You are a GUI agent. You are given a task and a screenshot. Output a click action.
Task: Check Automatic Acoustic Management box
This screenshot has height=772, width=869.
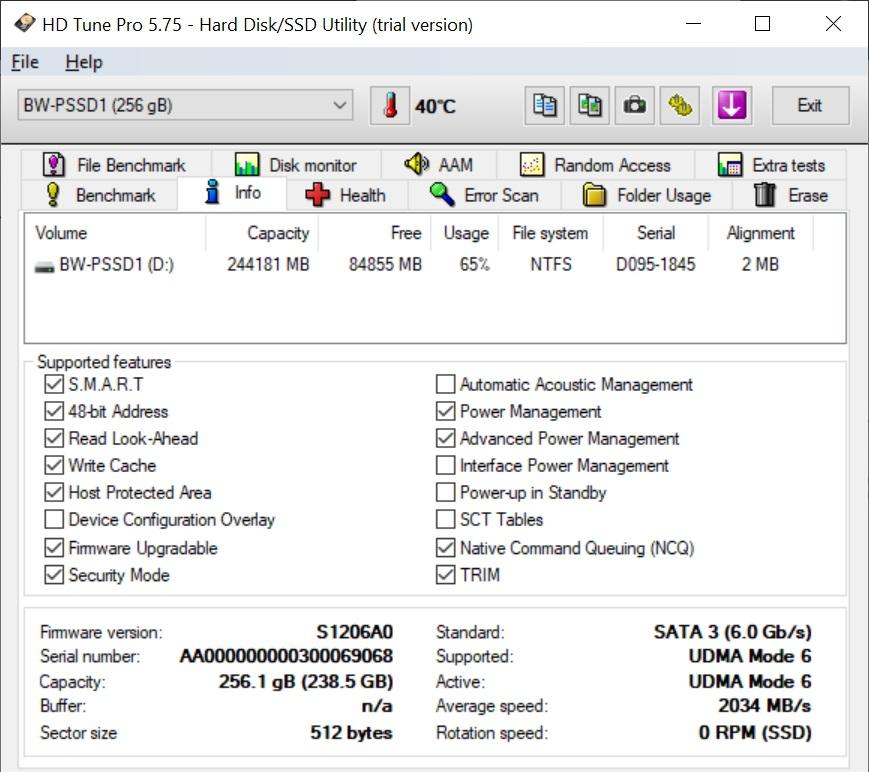(x=446, y=385)
